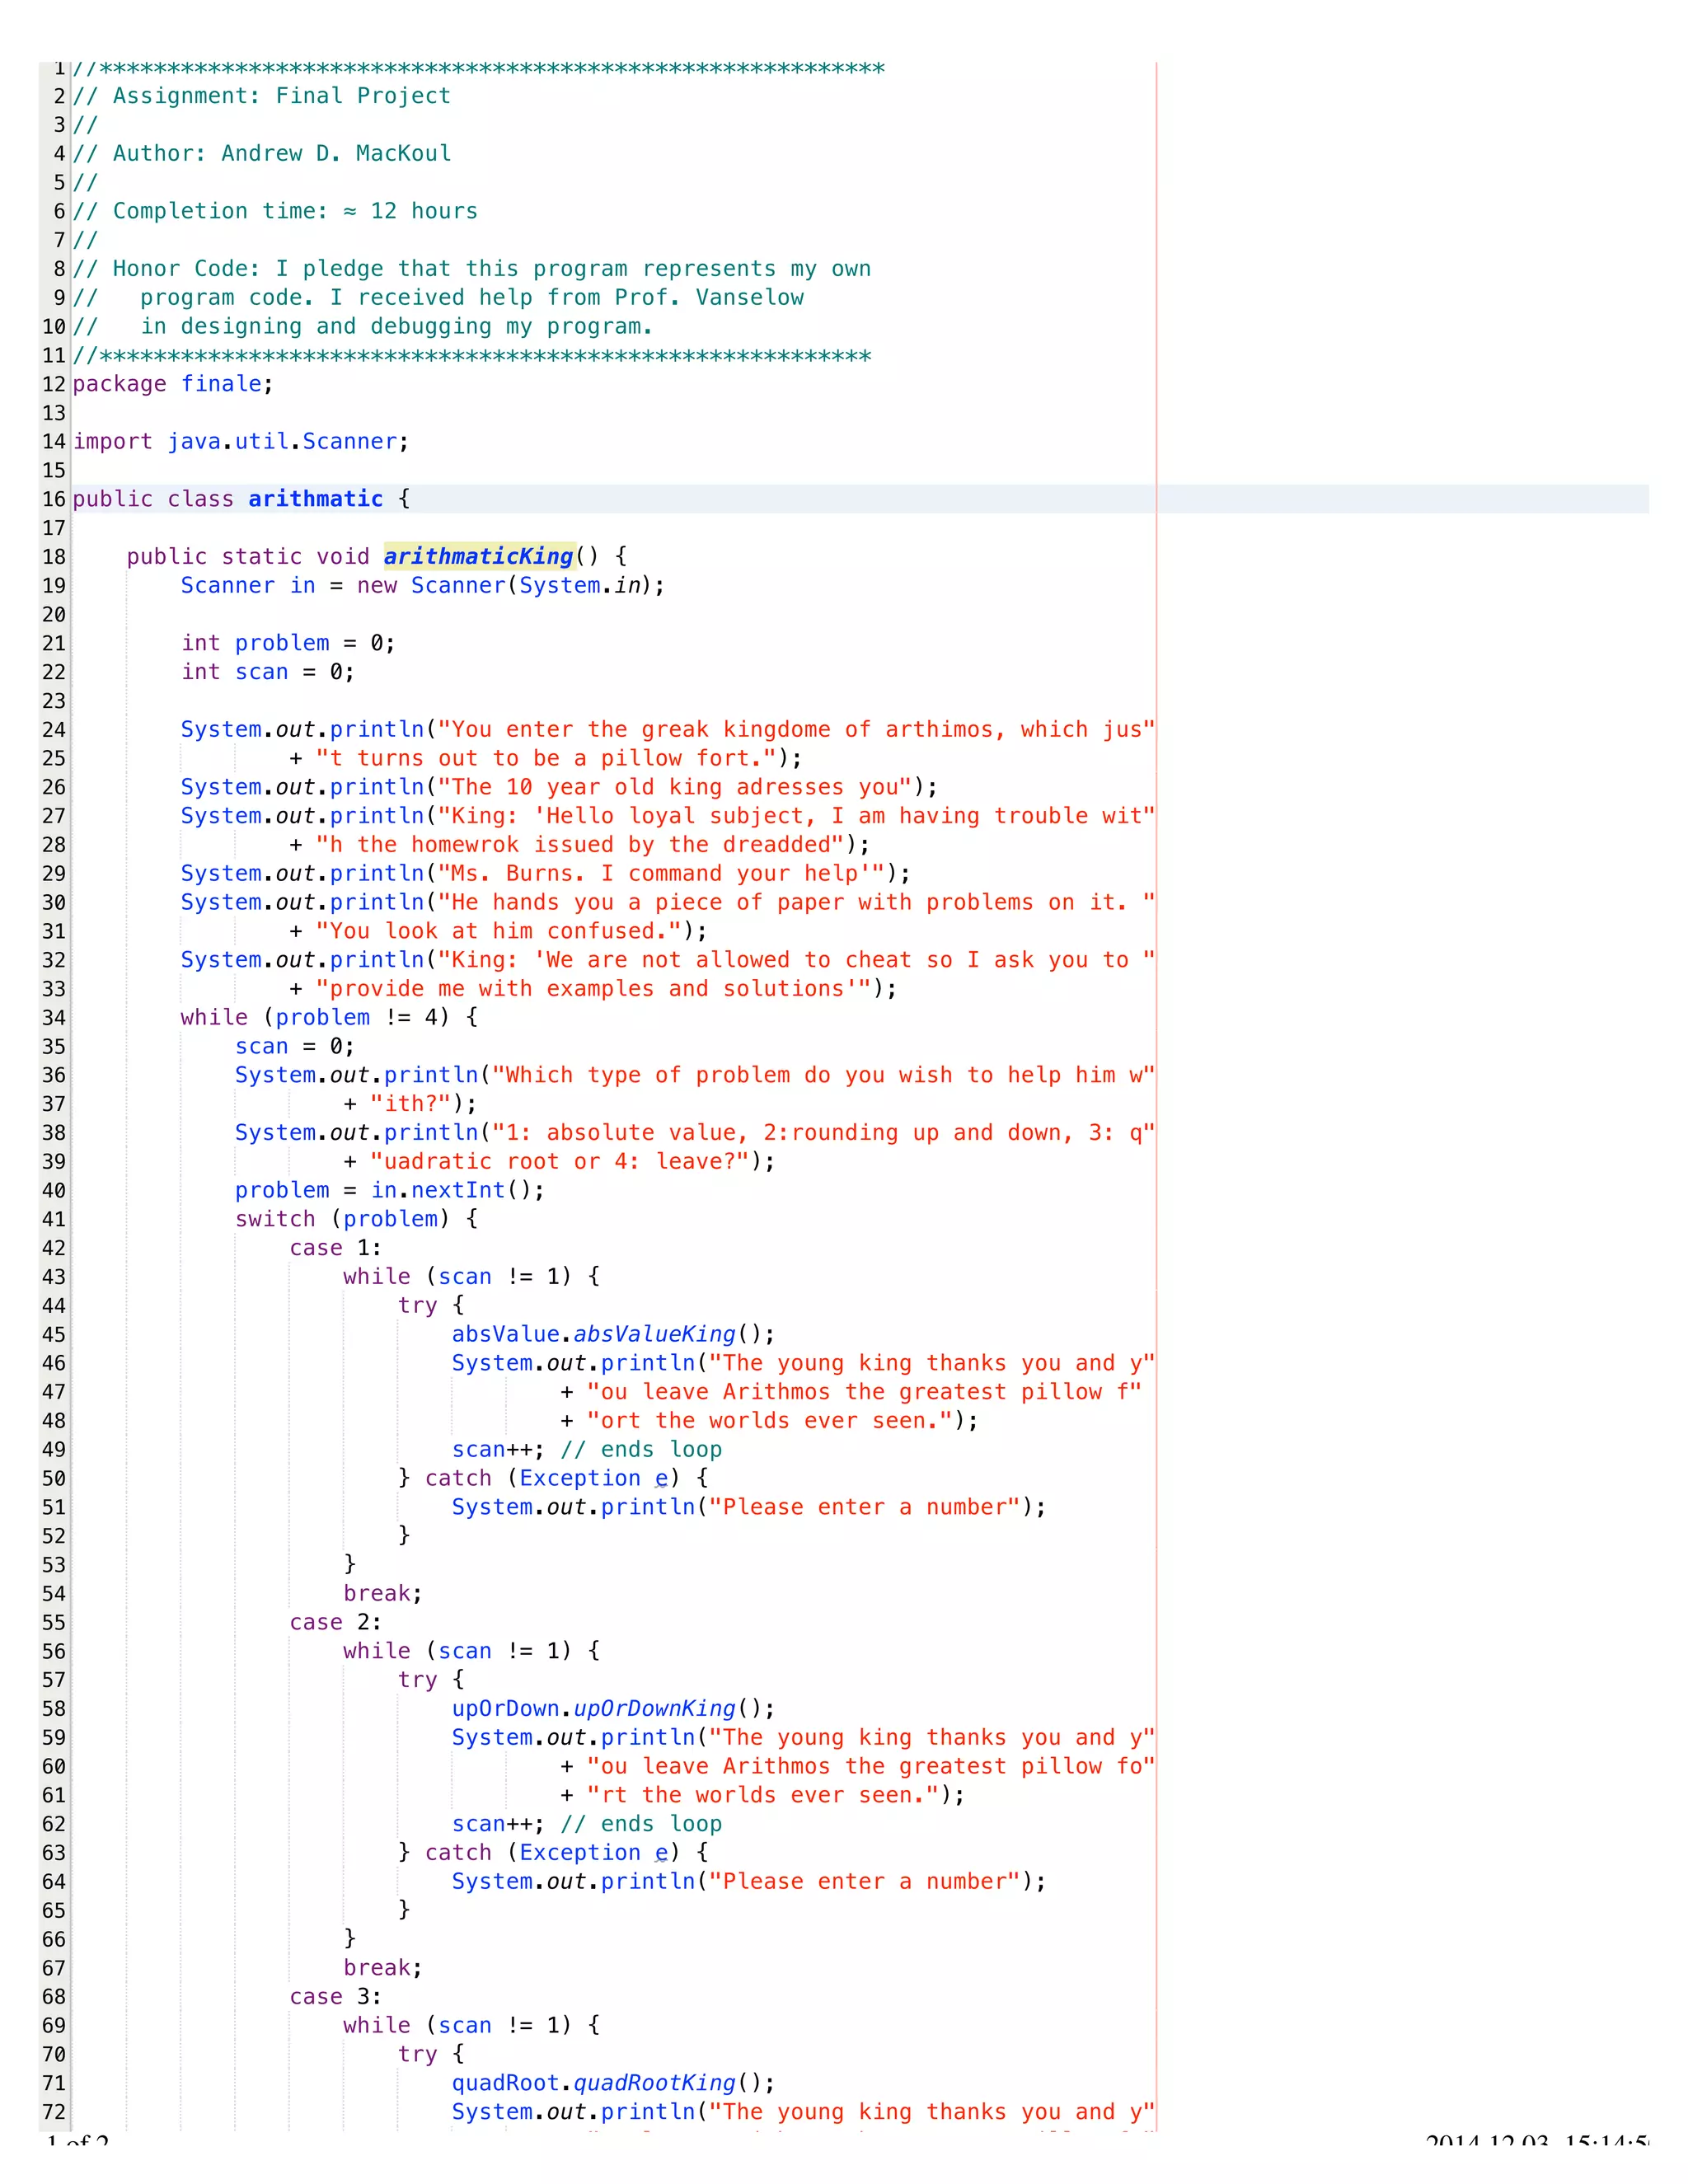Click 'catch (Exception e)' on line 63
Image resolution: width=1688 pixels, height=2184 pixels.
point(552,1853)
